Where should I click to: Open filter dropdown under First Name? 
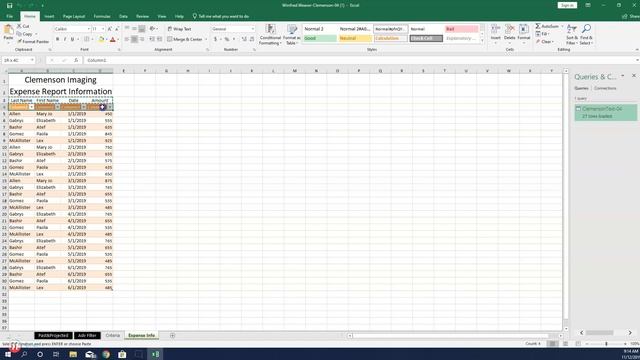click(58, 107)
